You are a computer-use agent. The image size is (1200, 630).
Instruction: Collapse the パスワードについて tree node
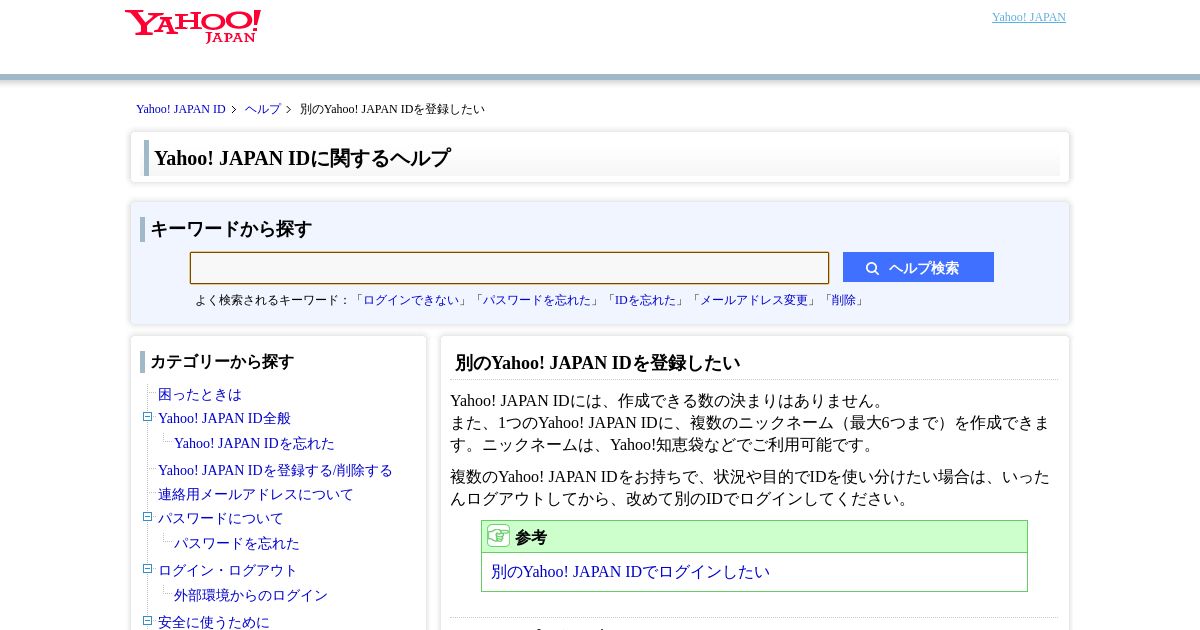coord(147,517)
